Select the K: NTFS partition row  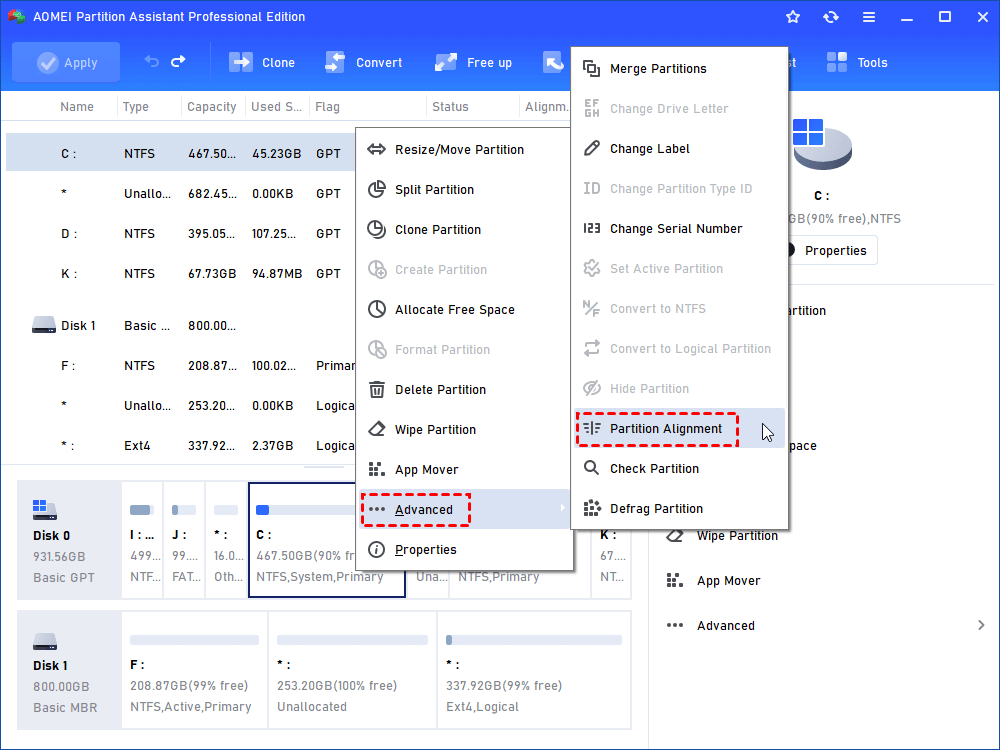click(180, 274)
